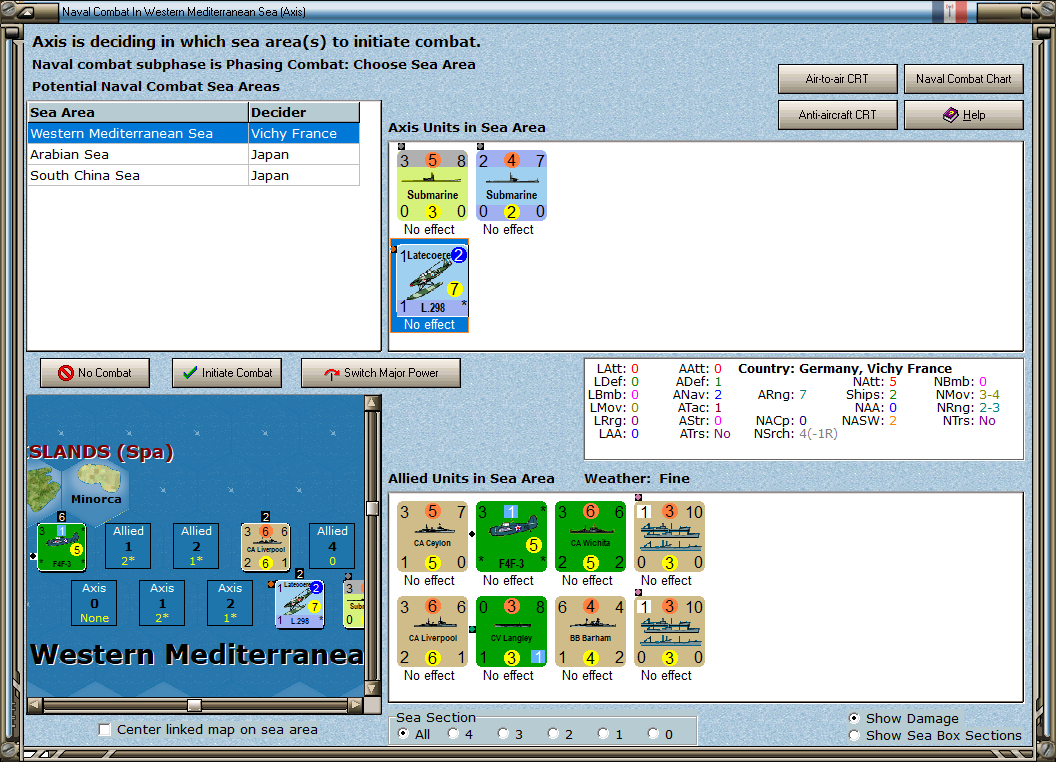Click the No Combat button
This screenshot has height=762, width=1056.
[95, 373]
